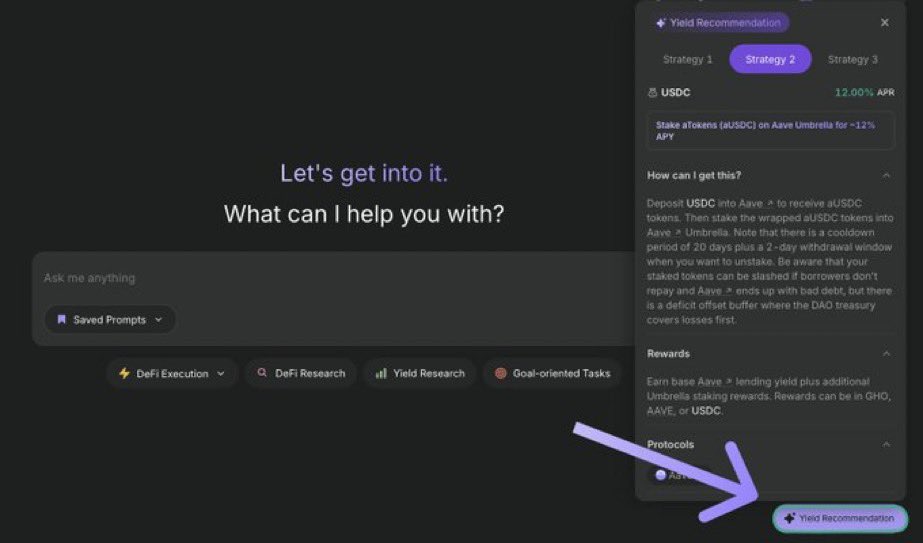Open the Strategy 3 tab
The image size is (923, 543).
pyautogui.click(x=852, y=59)
